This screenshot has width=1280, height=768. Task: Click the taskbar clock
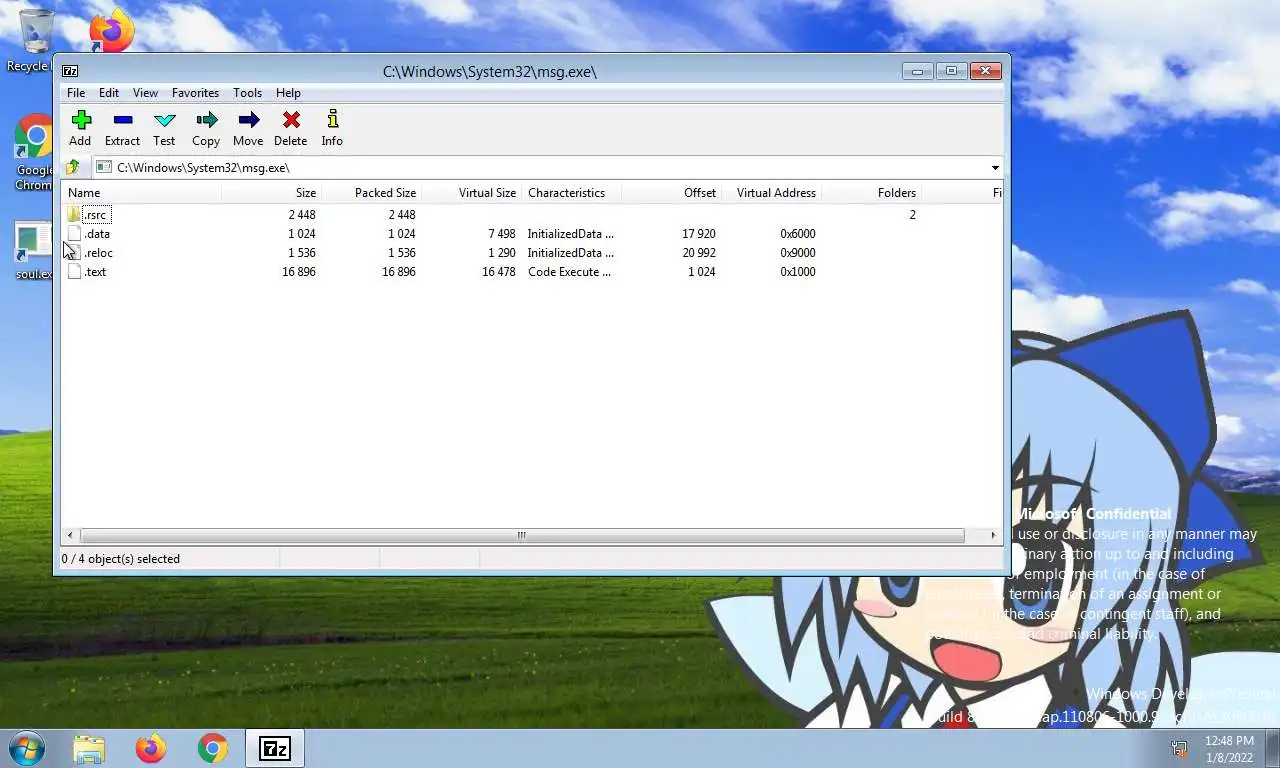[x=1229, y=749]
